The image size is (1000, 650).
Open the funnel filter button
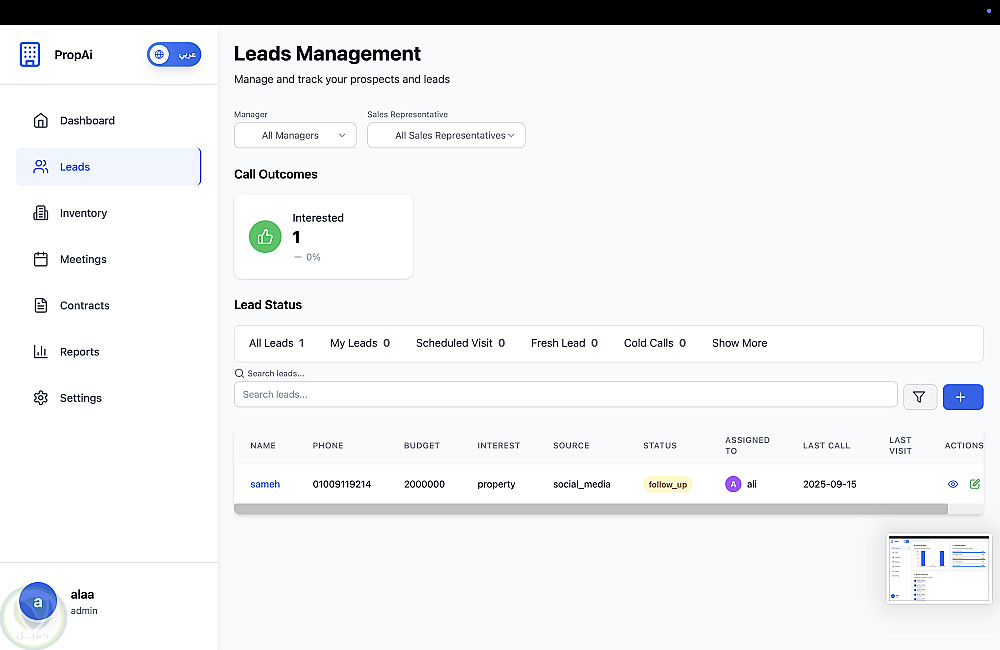point(920,397)
